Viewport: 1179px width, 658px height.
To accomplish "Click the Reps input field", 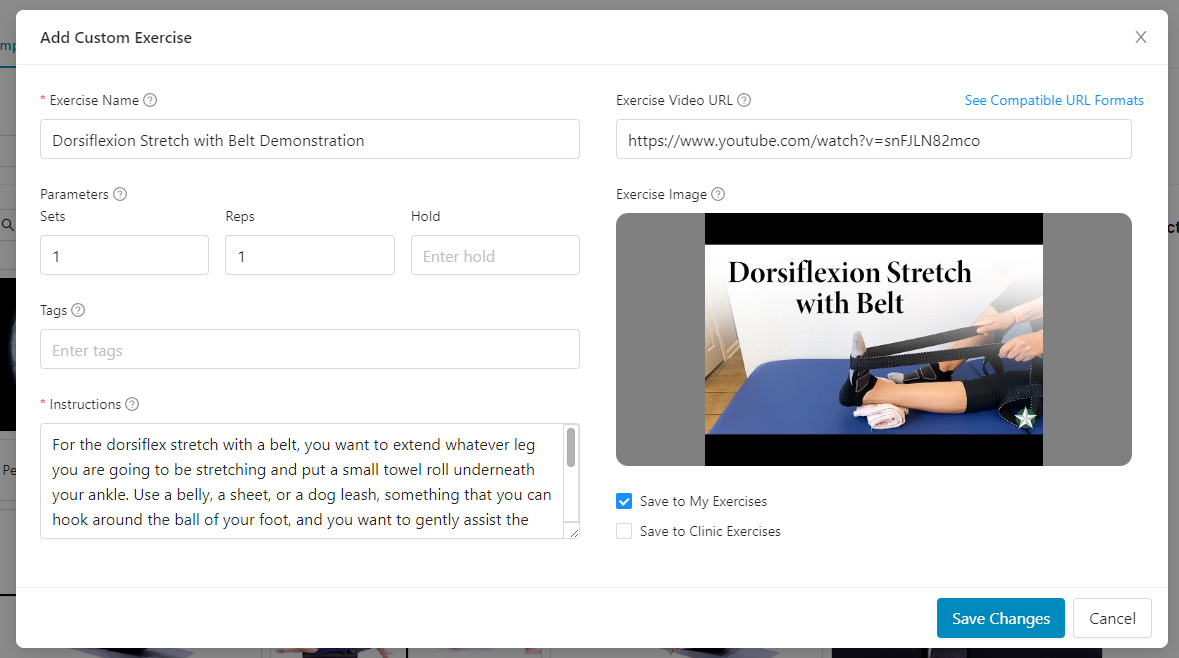I will pos(309,255).
